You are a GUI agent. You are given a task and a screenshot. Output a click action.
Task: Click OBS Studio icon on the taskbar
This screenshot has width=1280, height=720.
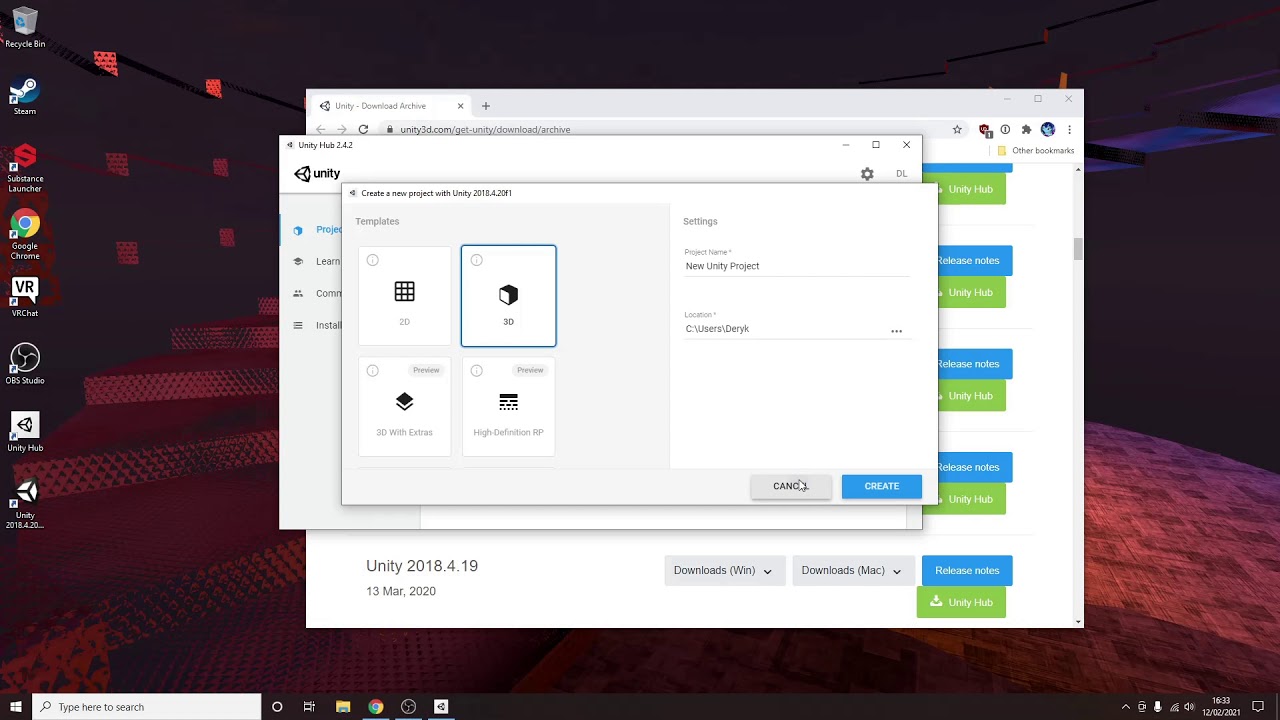408,707
